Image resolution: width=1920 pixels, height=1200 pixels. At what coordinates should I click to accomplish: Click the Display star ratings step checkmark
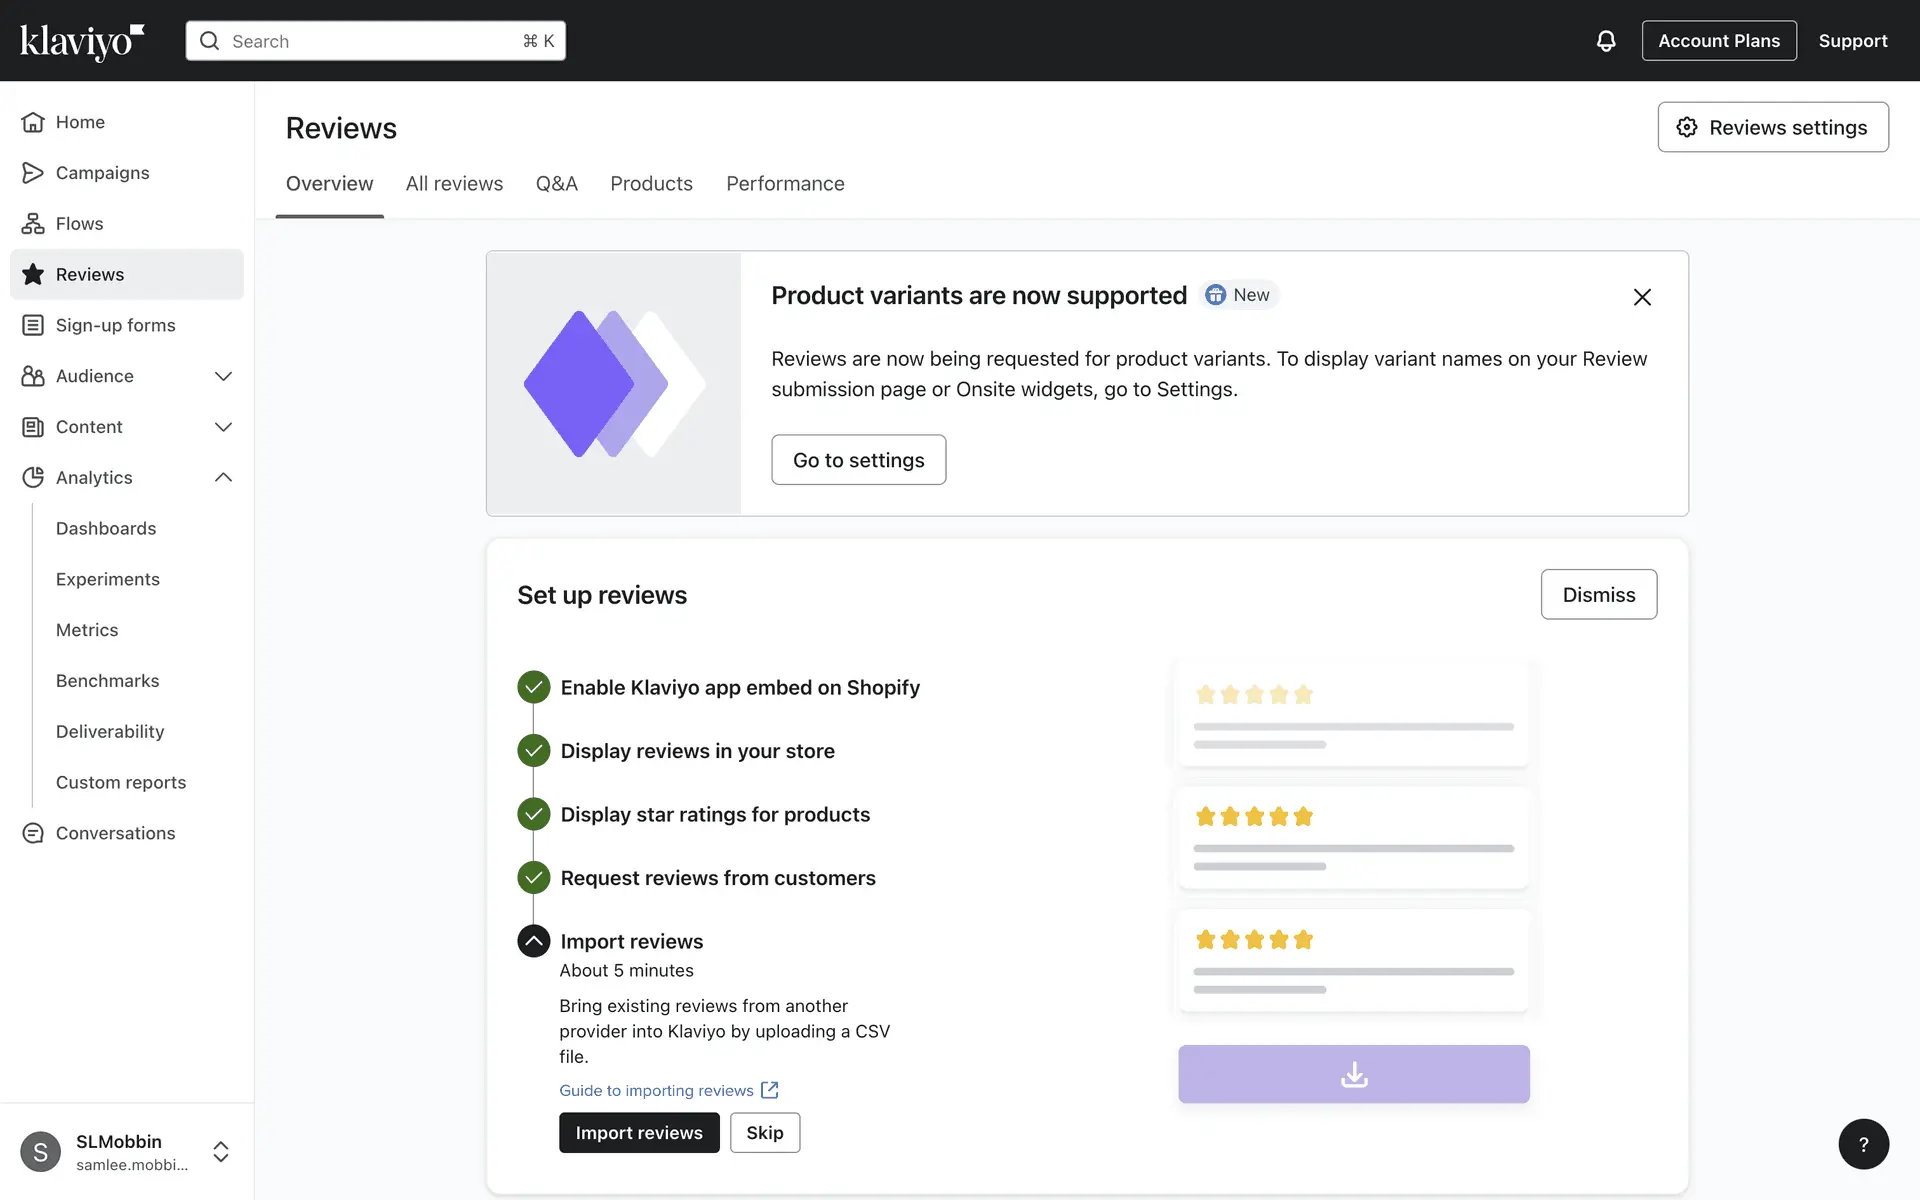coord(533,814)
